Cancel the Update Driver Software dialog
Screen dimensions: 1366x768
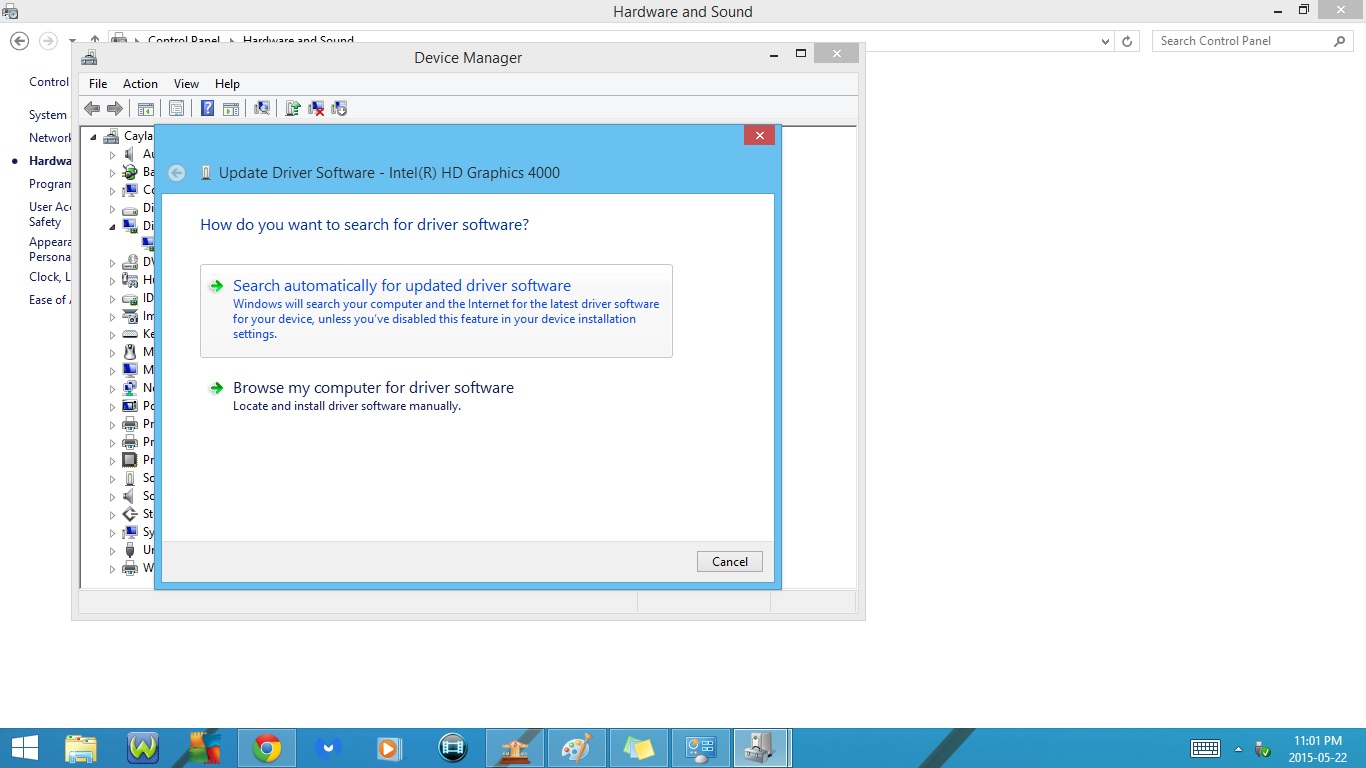(730, 562)
